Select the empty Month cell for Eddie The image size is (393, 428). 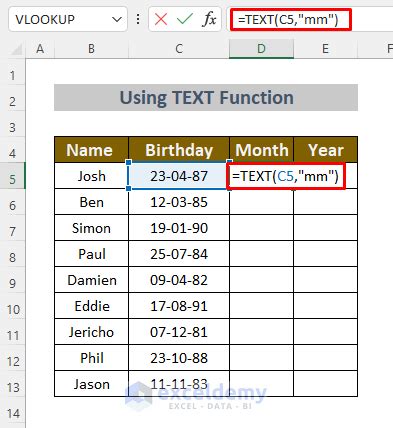pos(261,306)
